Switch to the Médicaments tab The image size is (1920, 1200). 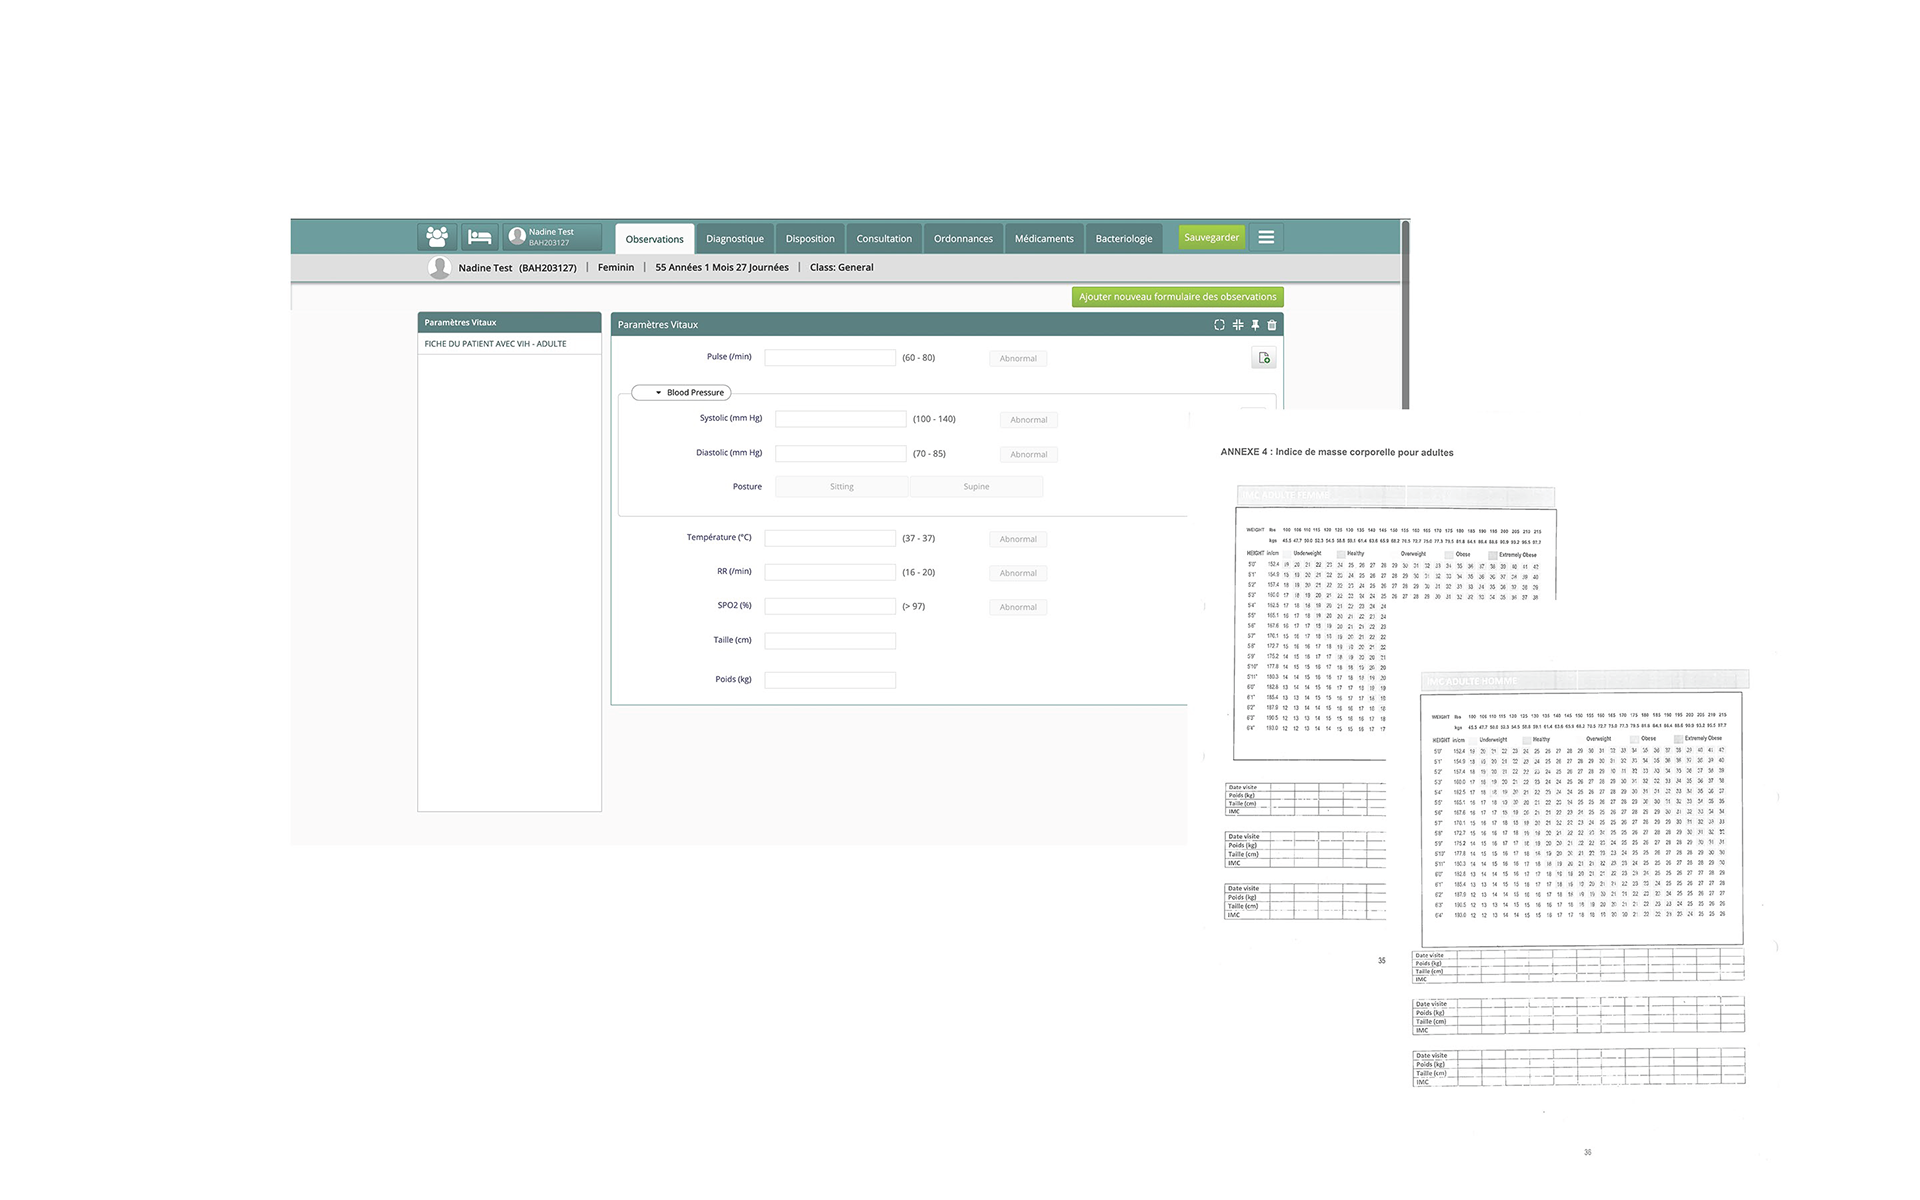pos(1044,239)
